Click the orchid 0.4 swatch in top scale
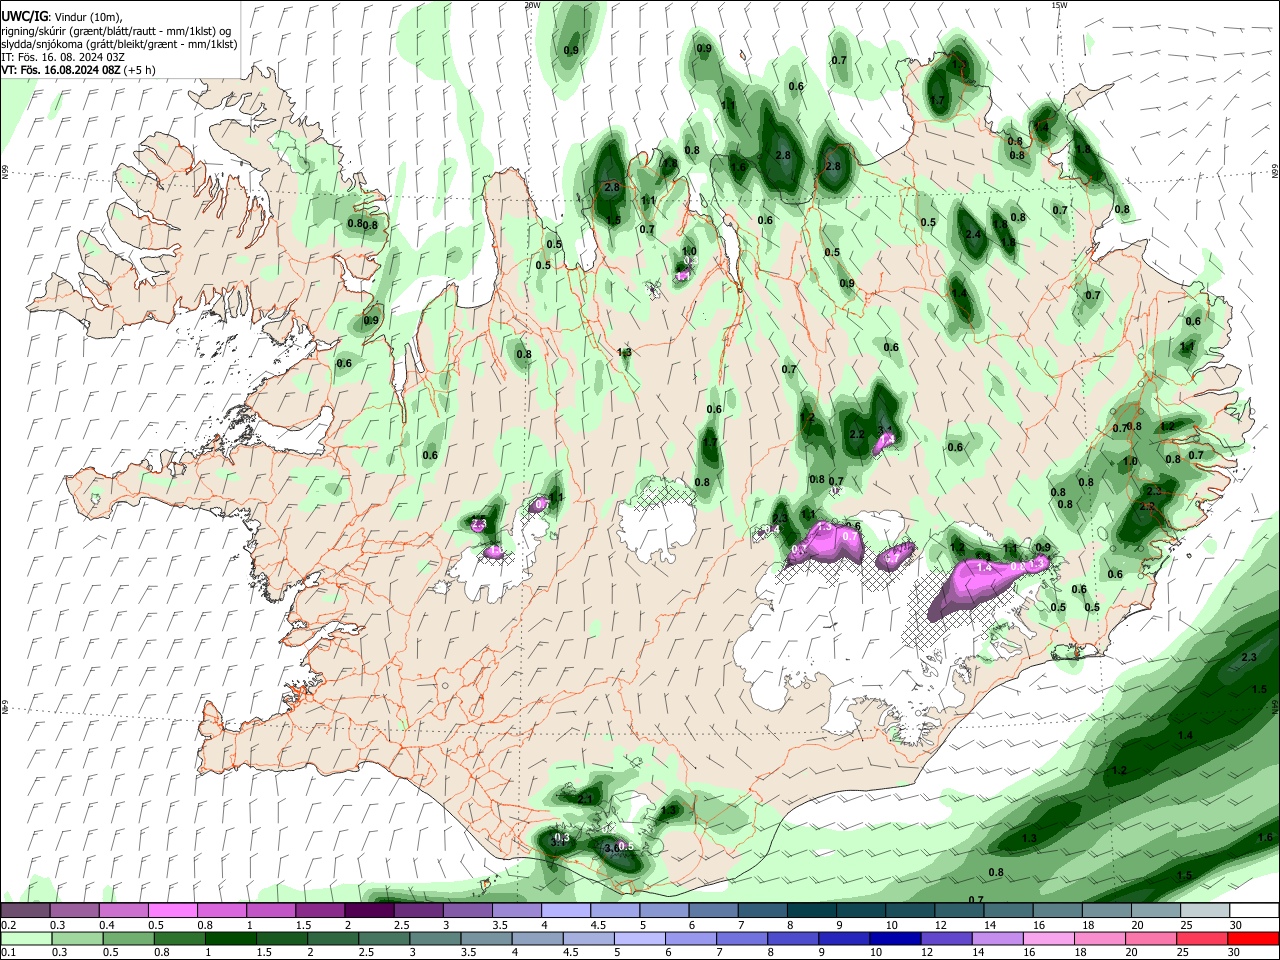 point(123,911)
